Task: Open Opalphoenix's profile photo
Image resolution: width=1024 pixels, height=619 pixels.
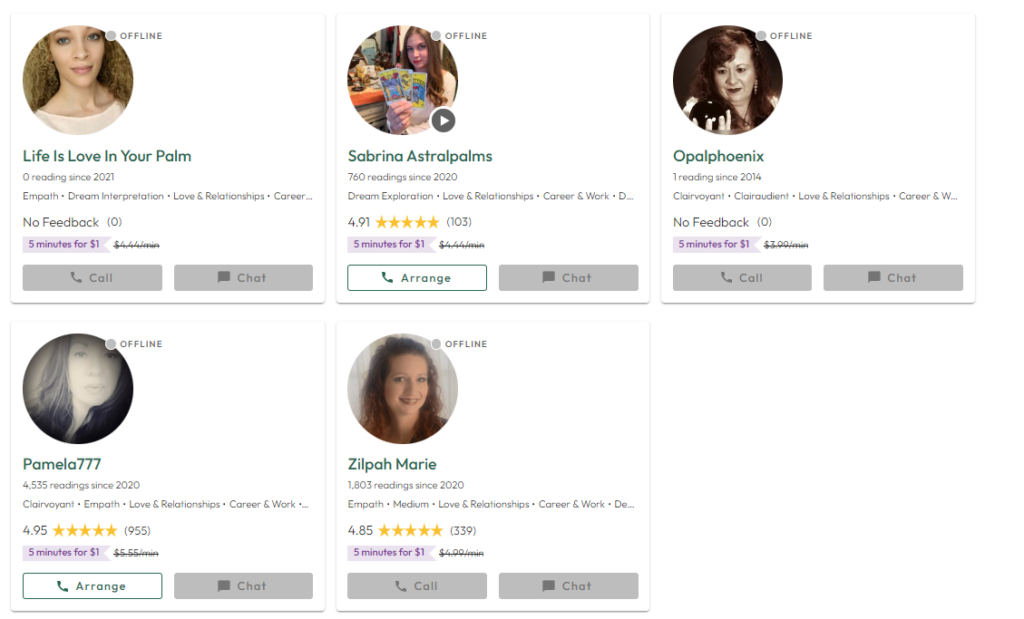Action: coord(727,80)
